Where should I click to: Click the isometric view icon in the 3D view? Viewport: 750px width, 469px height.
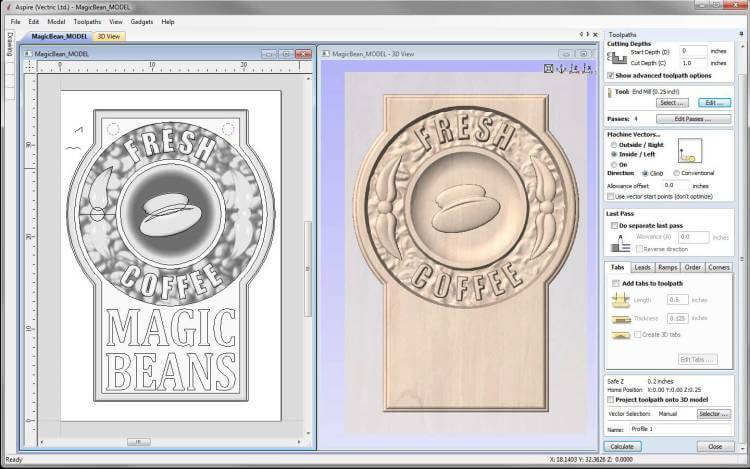pos(562,69)
